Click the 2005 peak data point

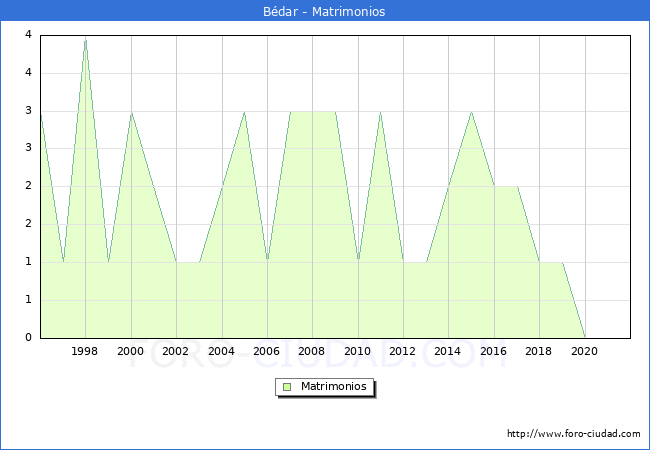pyautogui.click(x=245, y=112)
